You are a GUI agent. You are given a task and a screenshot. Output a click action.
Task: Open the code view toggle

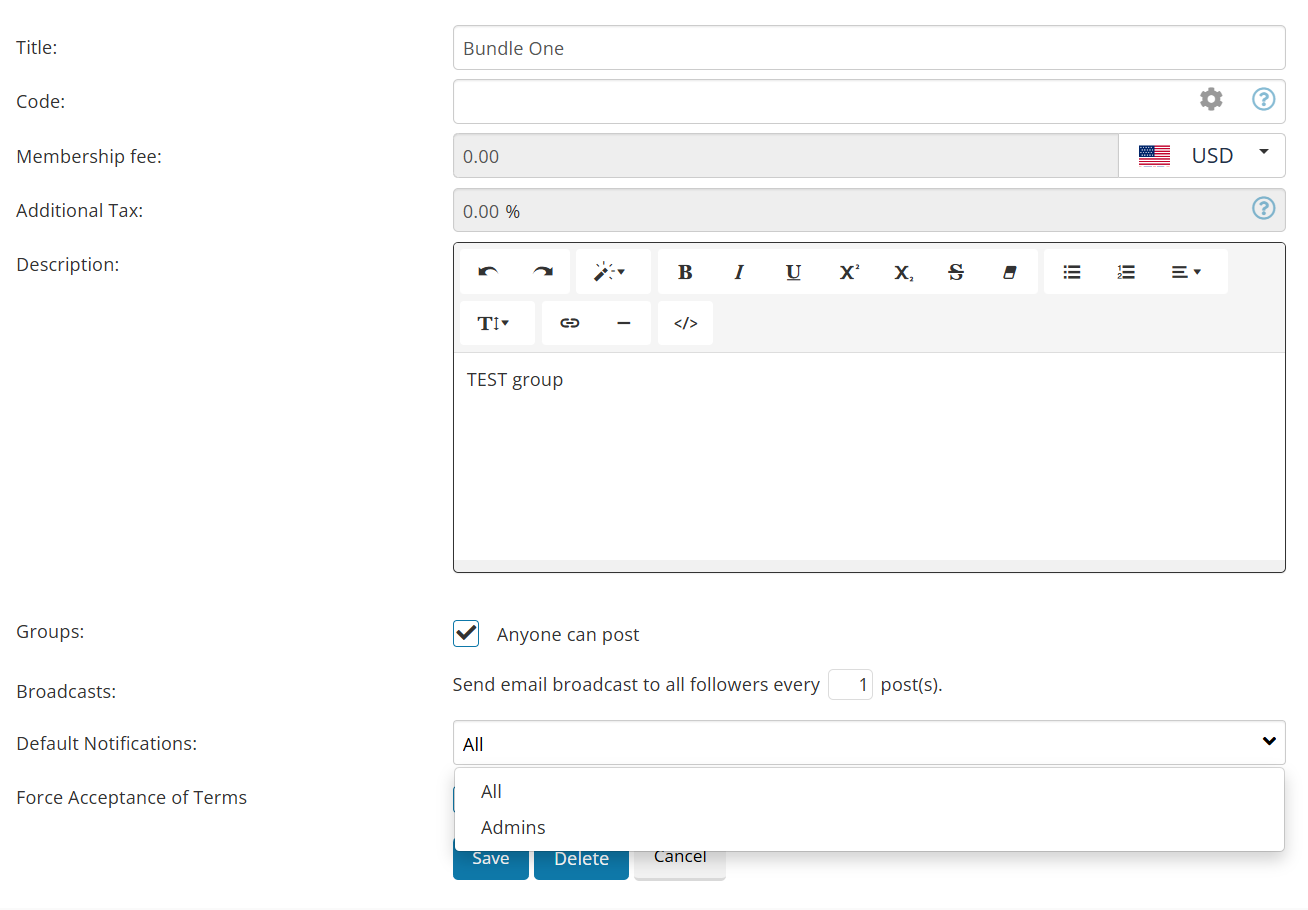coord(685,323)
